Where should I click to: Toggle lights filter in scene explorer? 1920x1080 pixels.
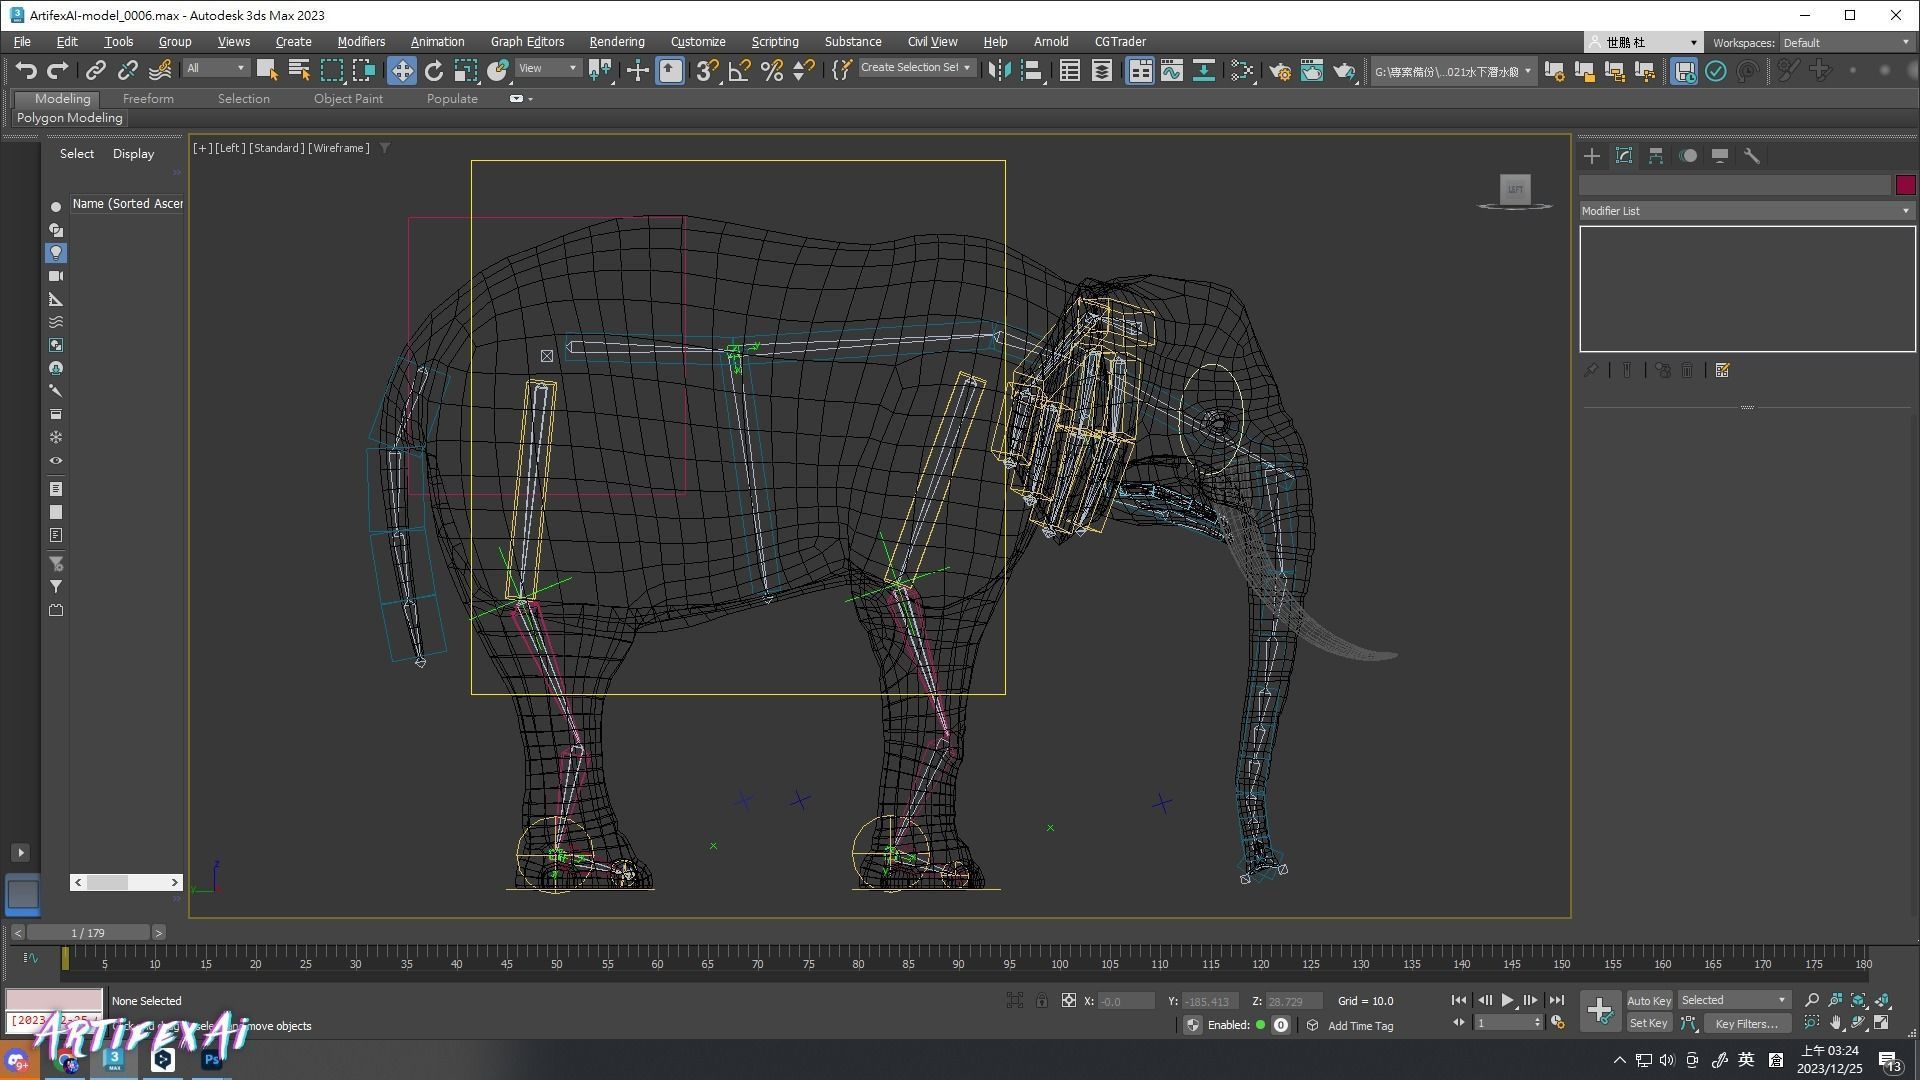click(56, 253)
